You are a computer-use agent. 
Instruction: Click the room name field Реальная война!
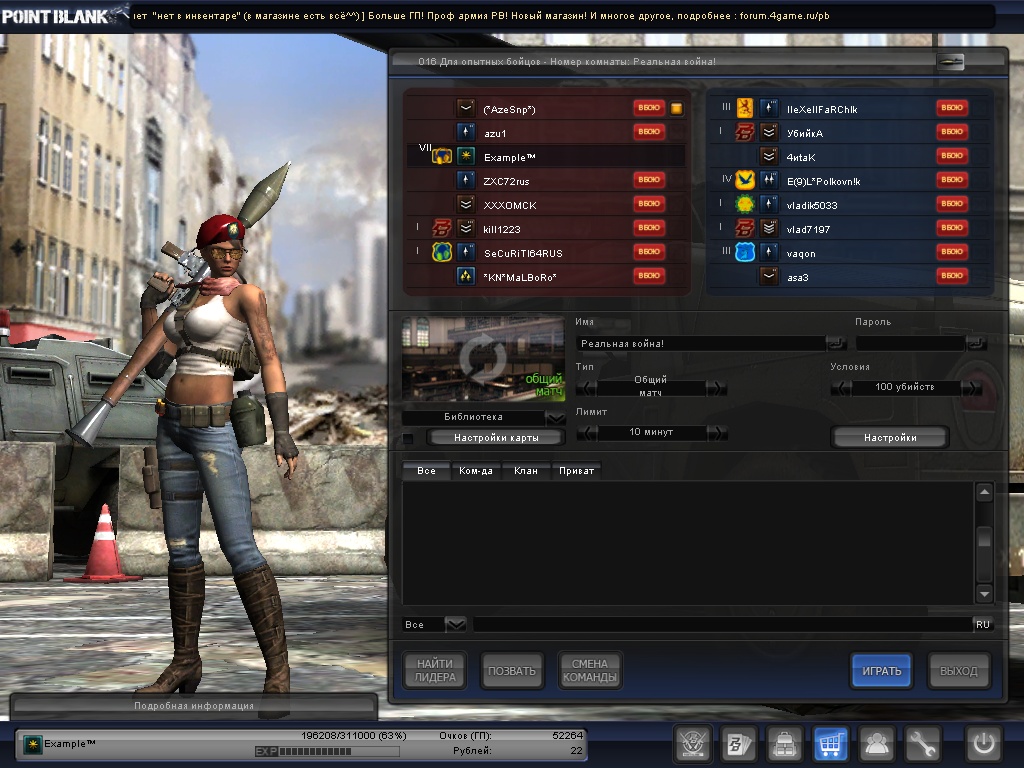click(700, 344)
